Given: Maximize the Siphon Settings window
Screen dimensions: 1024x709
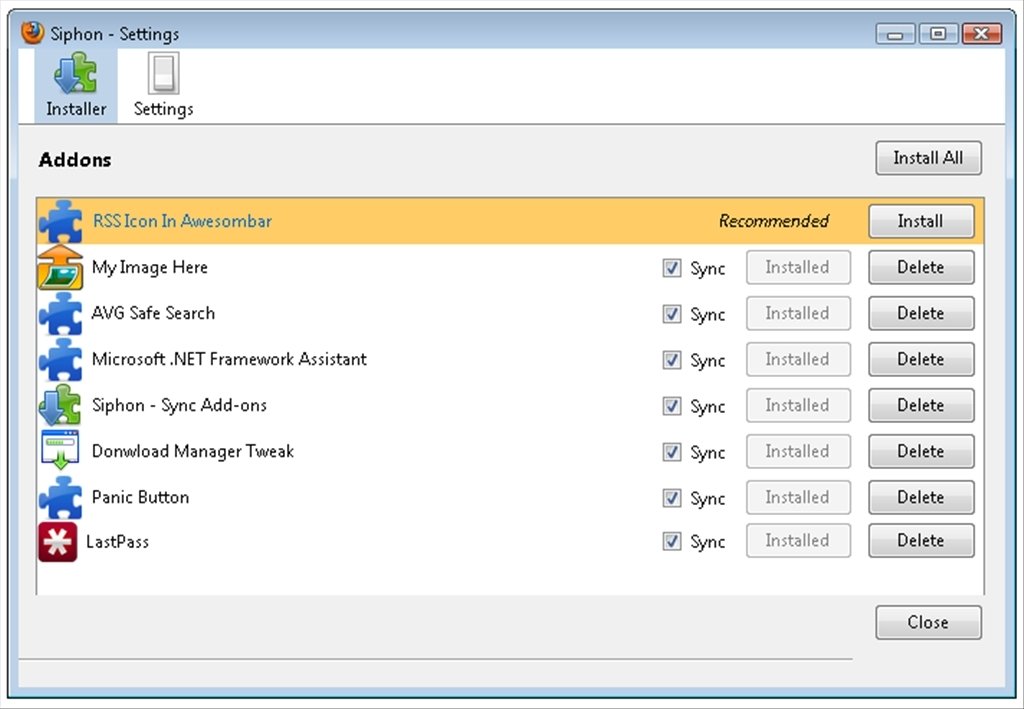Looking at the screenshot, I should (x=938, y=33).
